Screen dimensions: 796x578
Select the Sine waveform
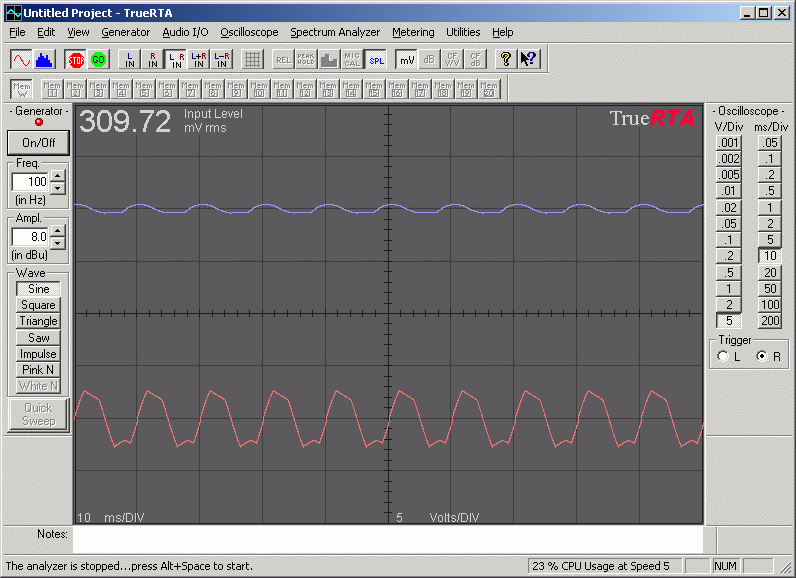[x=39, y=289]
